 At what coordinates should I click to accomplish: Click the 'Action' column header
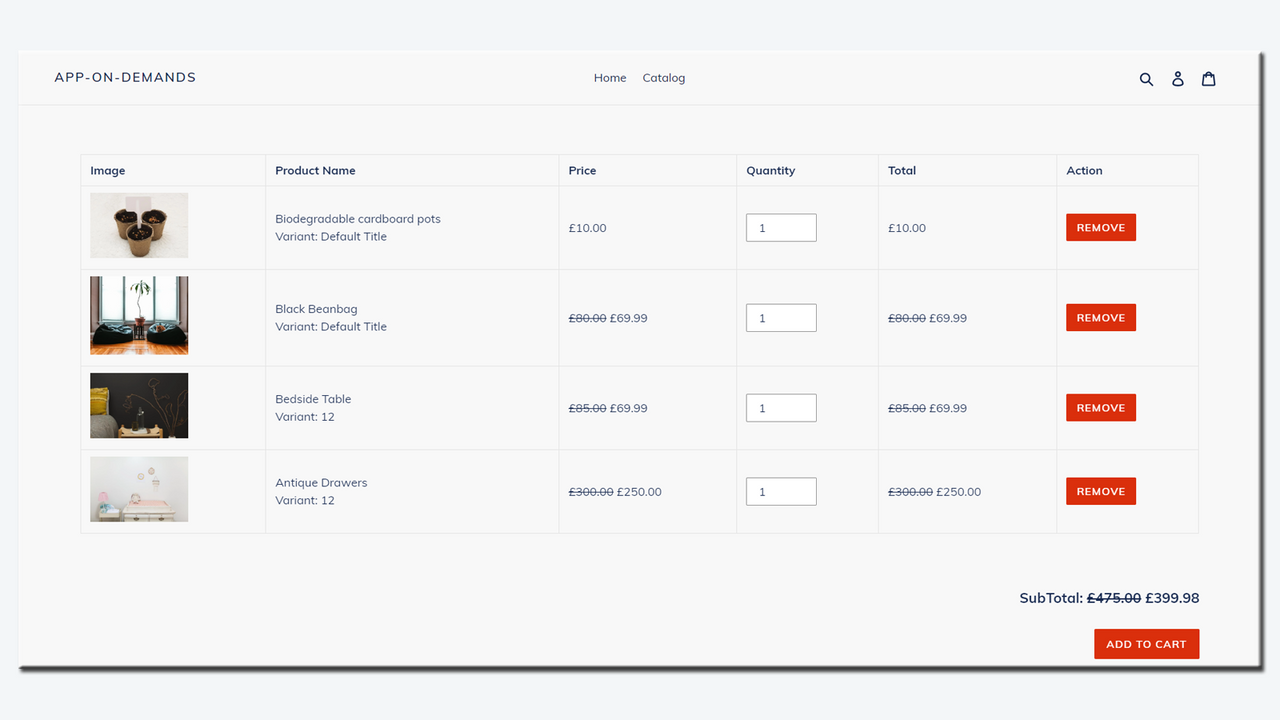pos(1084,171)
